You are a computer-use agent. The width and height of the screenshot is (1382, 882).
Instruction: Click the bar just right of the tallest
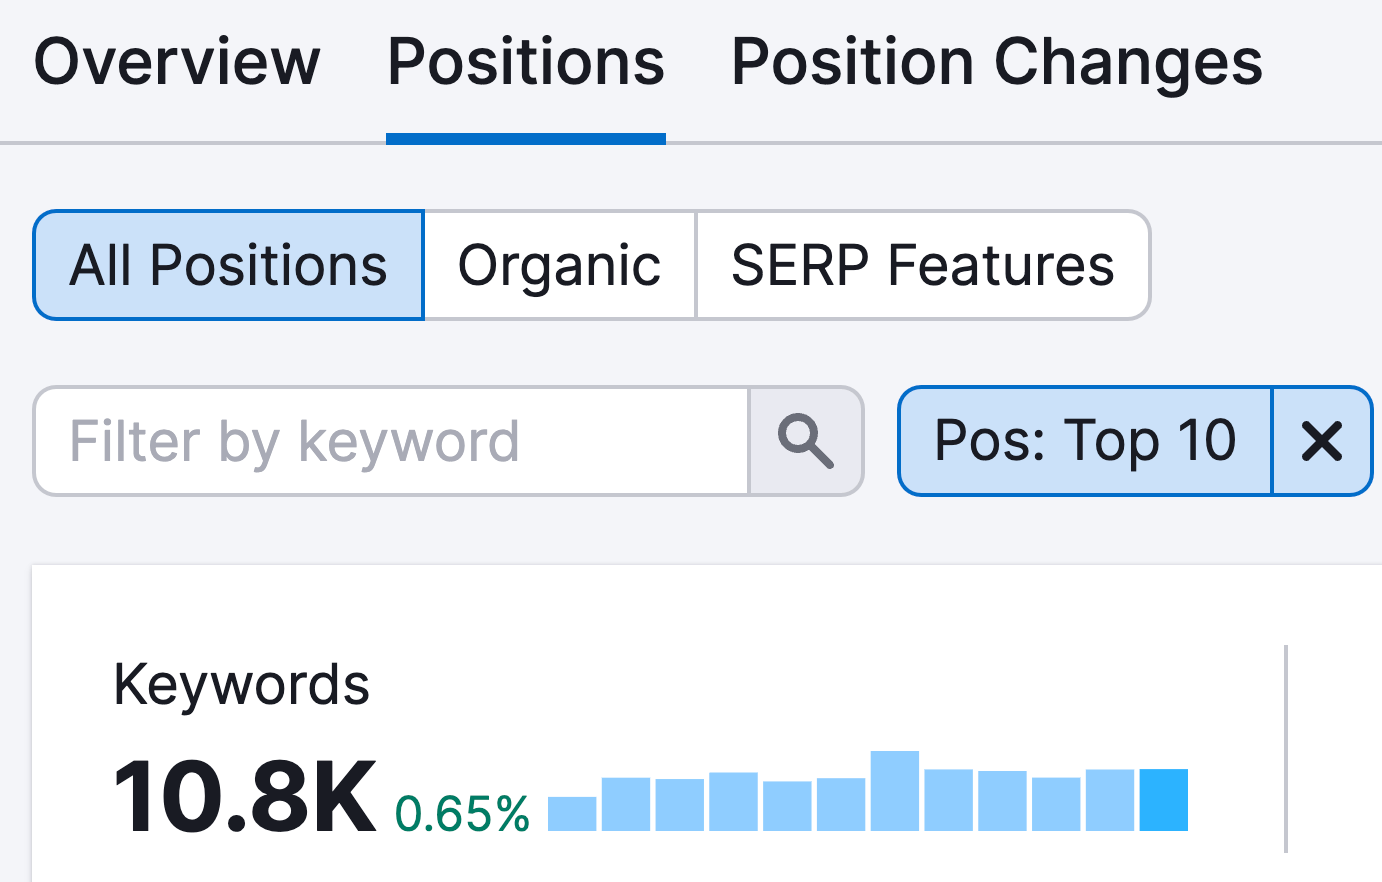point(949,800)
